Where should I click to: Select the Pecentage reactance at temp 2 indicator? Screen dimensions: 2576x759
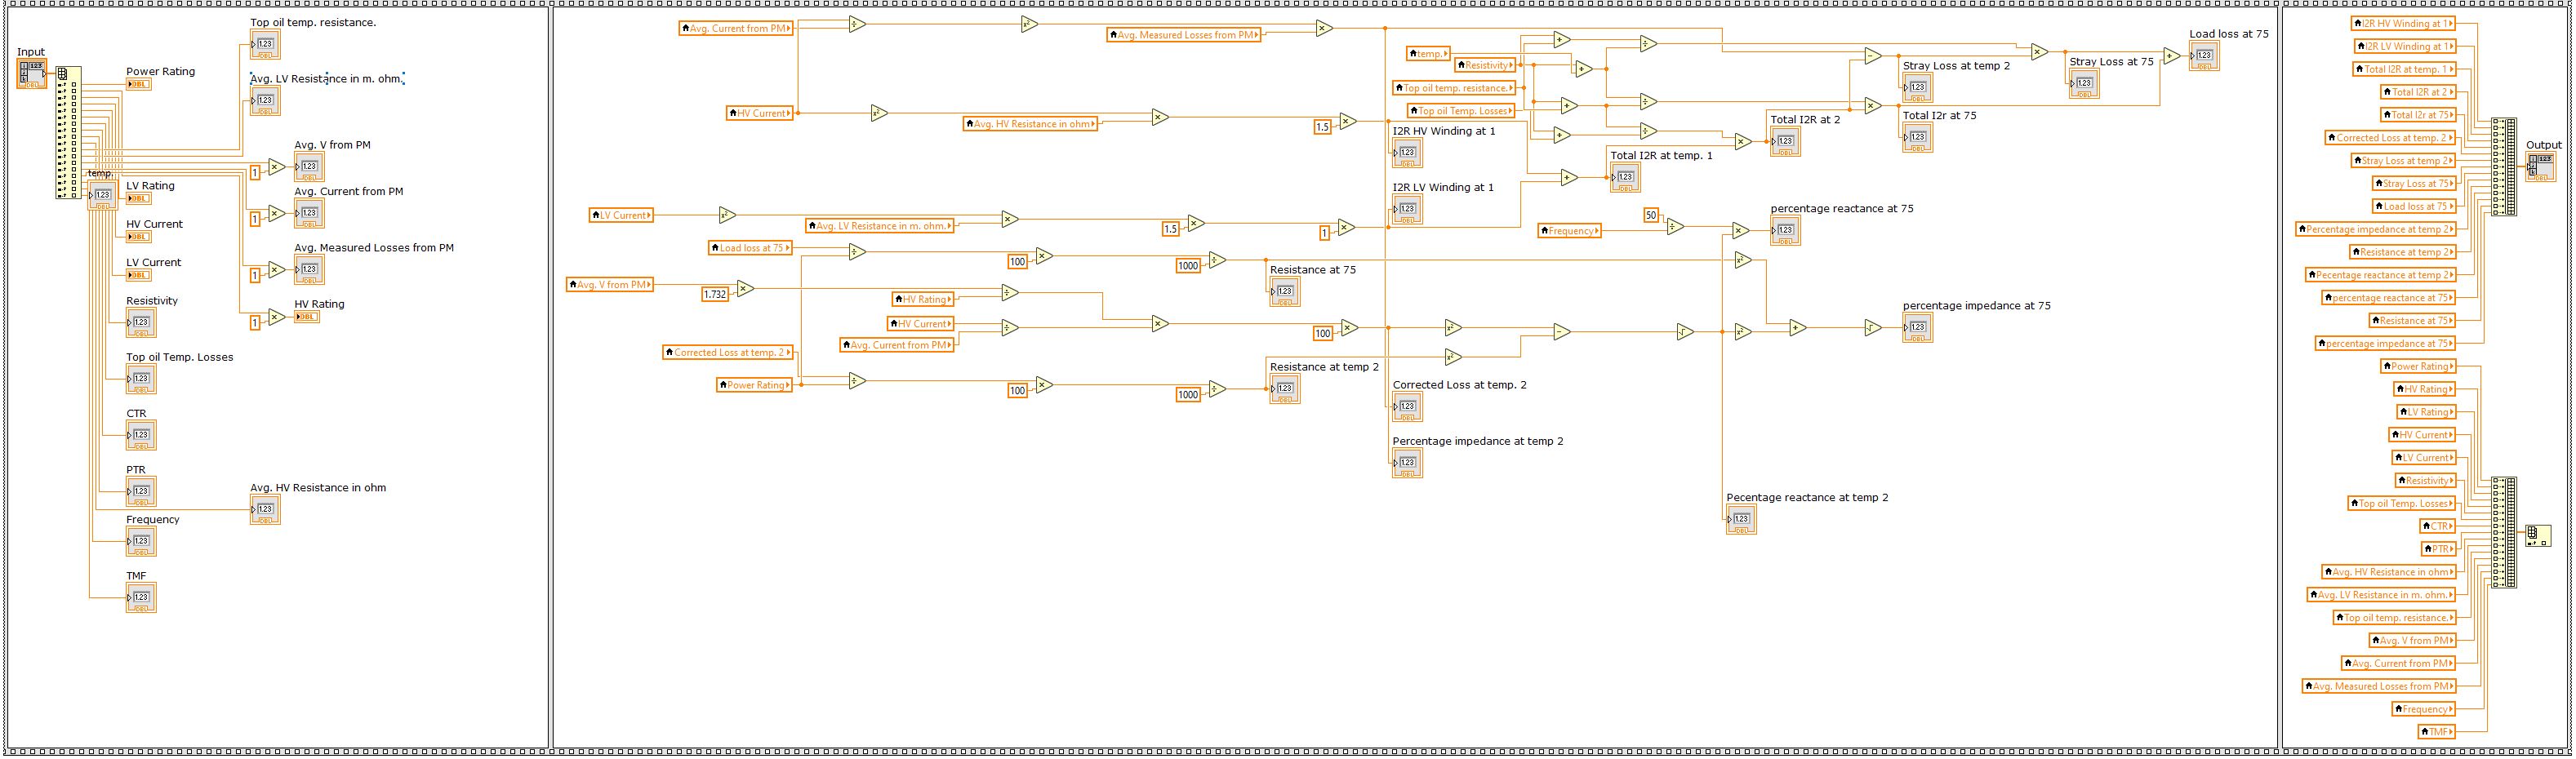click(1741, 519)
